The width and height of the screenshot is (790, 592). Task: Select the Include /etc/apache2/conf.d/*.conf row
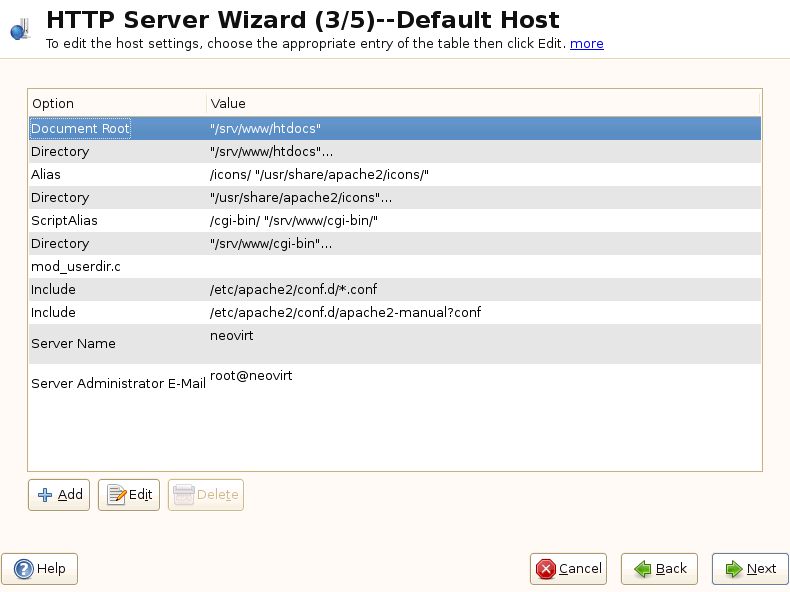[394, 290]
